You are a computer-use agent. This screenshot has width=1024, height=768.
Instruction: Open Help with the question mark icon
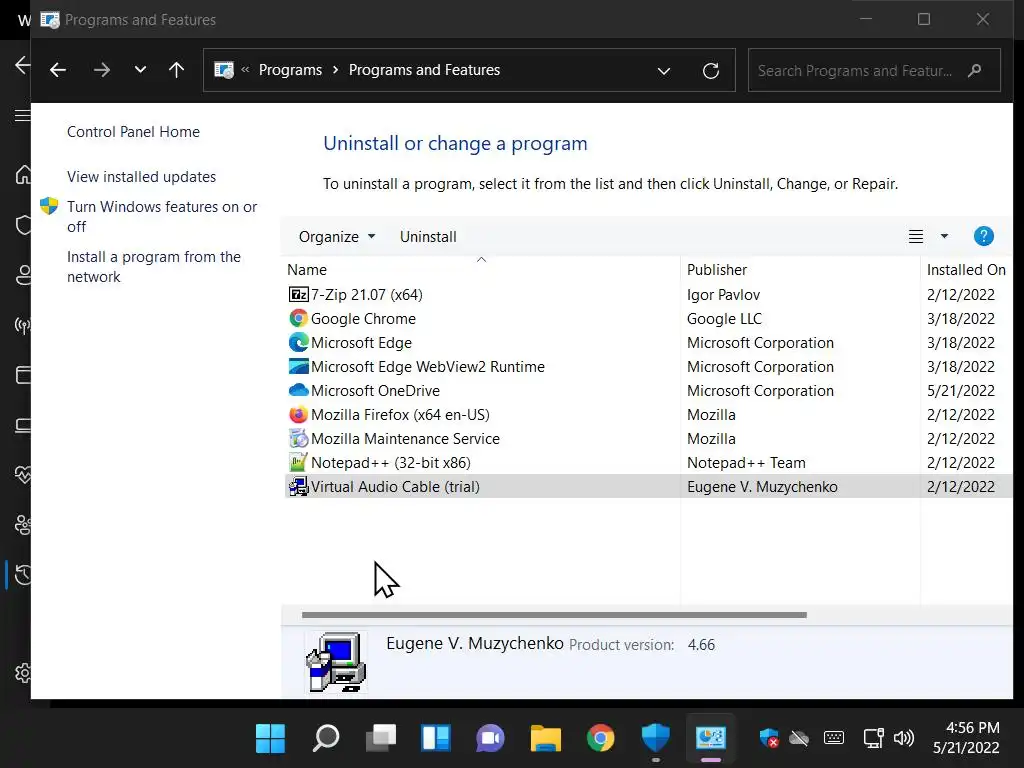984,236
